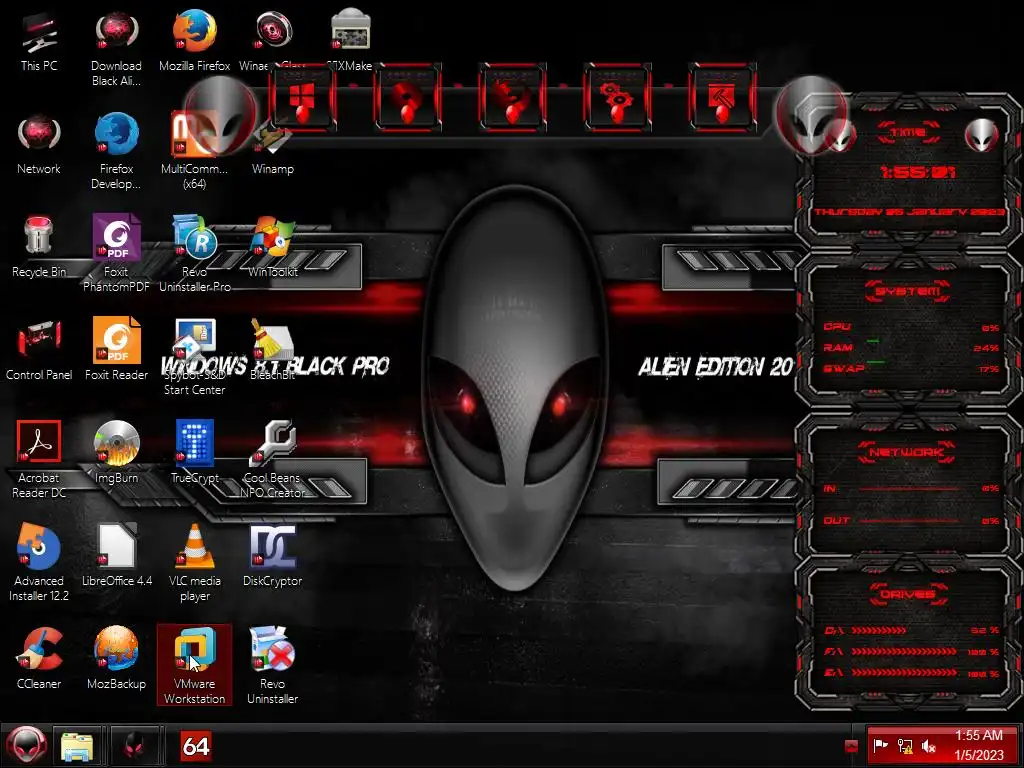Select the Advanced Installer 12.2 icon
Screen dimensions: 1024x768
pyautogui.click(x=39, y=562)
